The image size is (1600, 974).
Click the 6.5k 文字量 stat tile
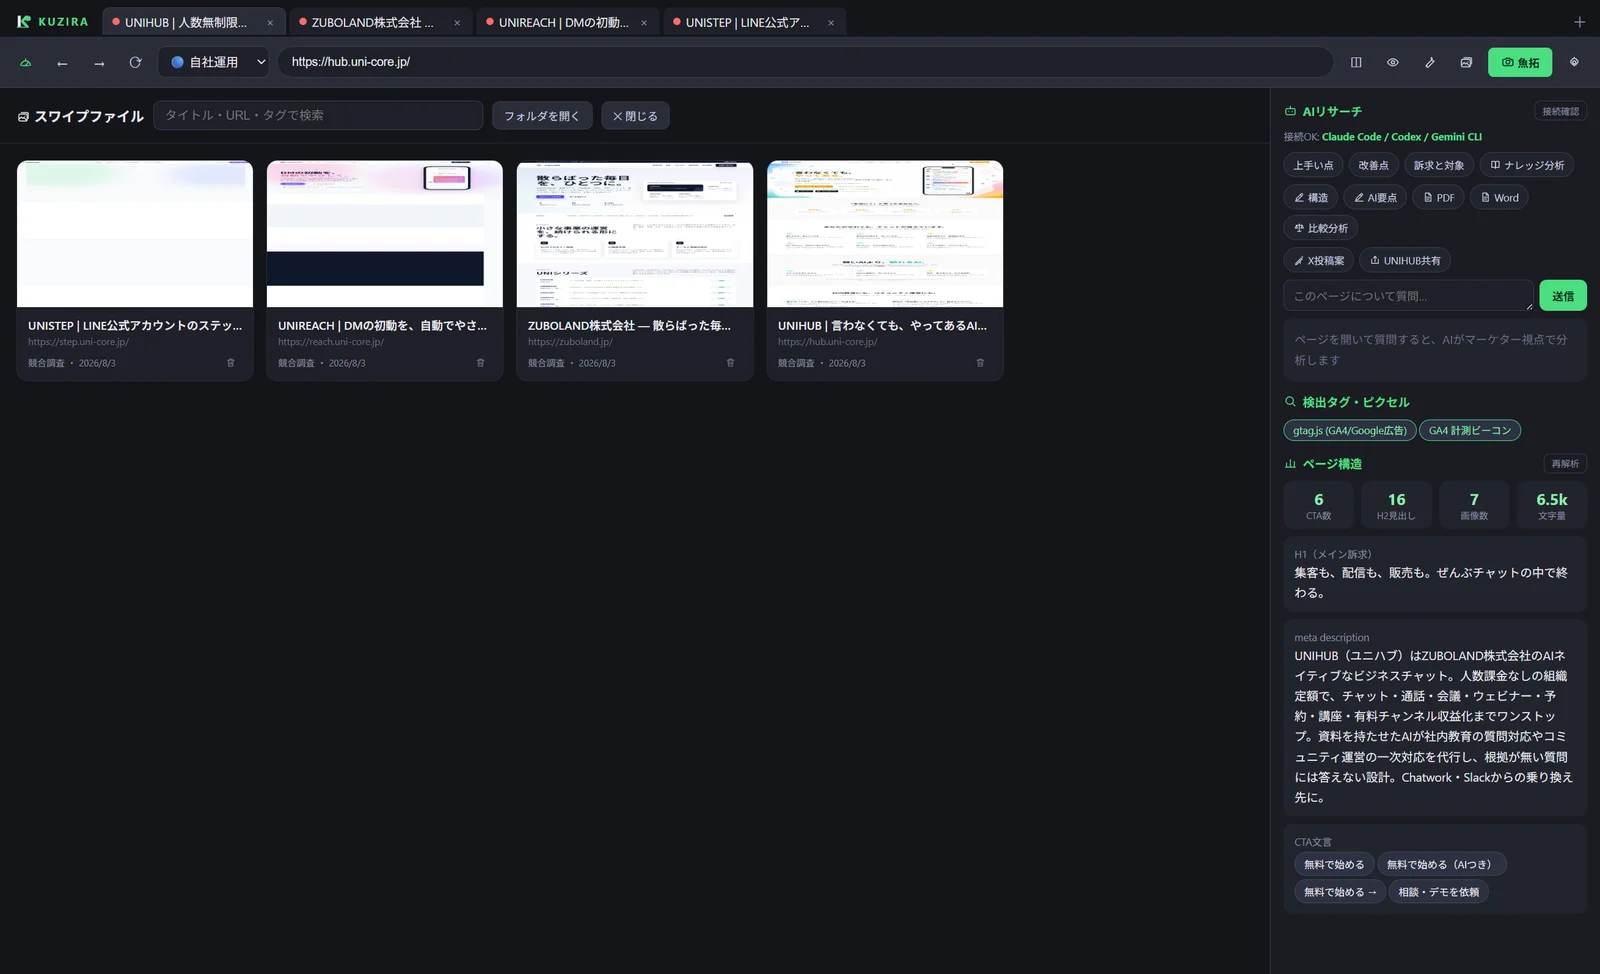1552,505
